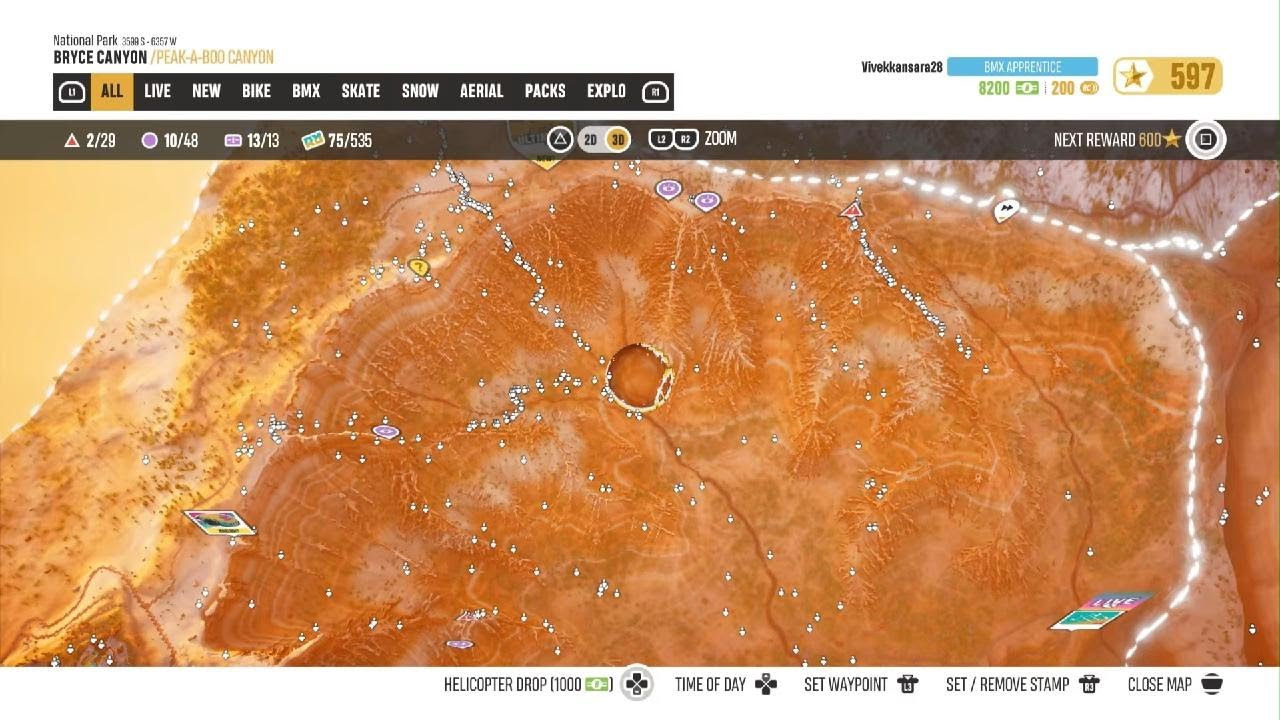This screenshot has height=720, width=1280.
Task: Switch the map to 3D view
Action: (618, 140)
